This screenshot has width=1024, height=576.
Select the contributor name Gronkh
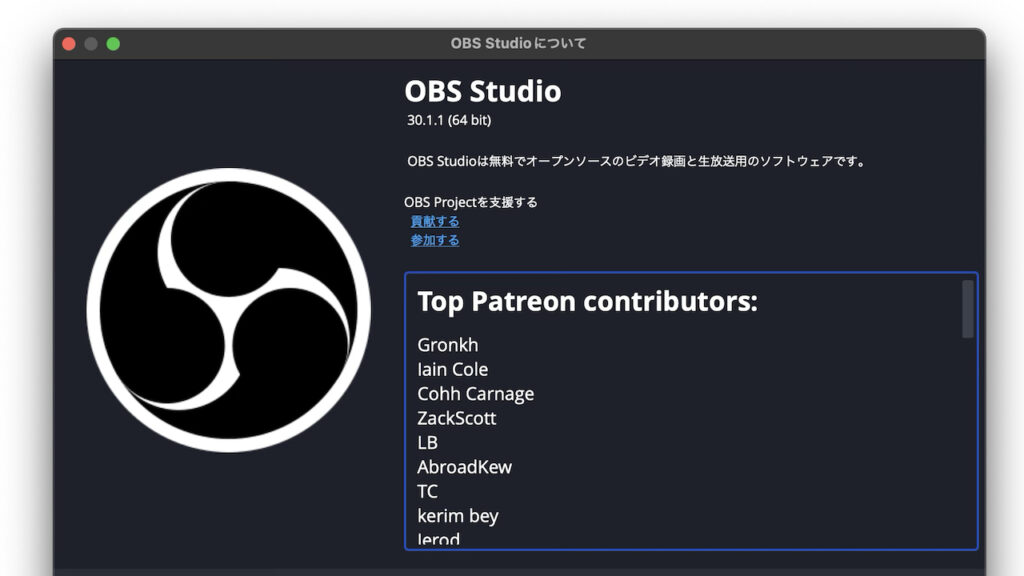(x=447, y=344)
